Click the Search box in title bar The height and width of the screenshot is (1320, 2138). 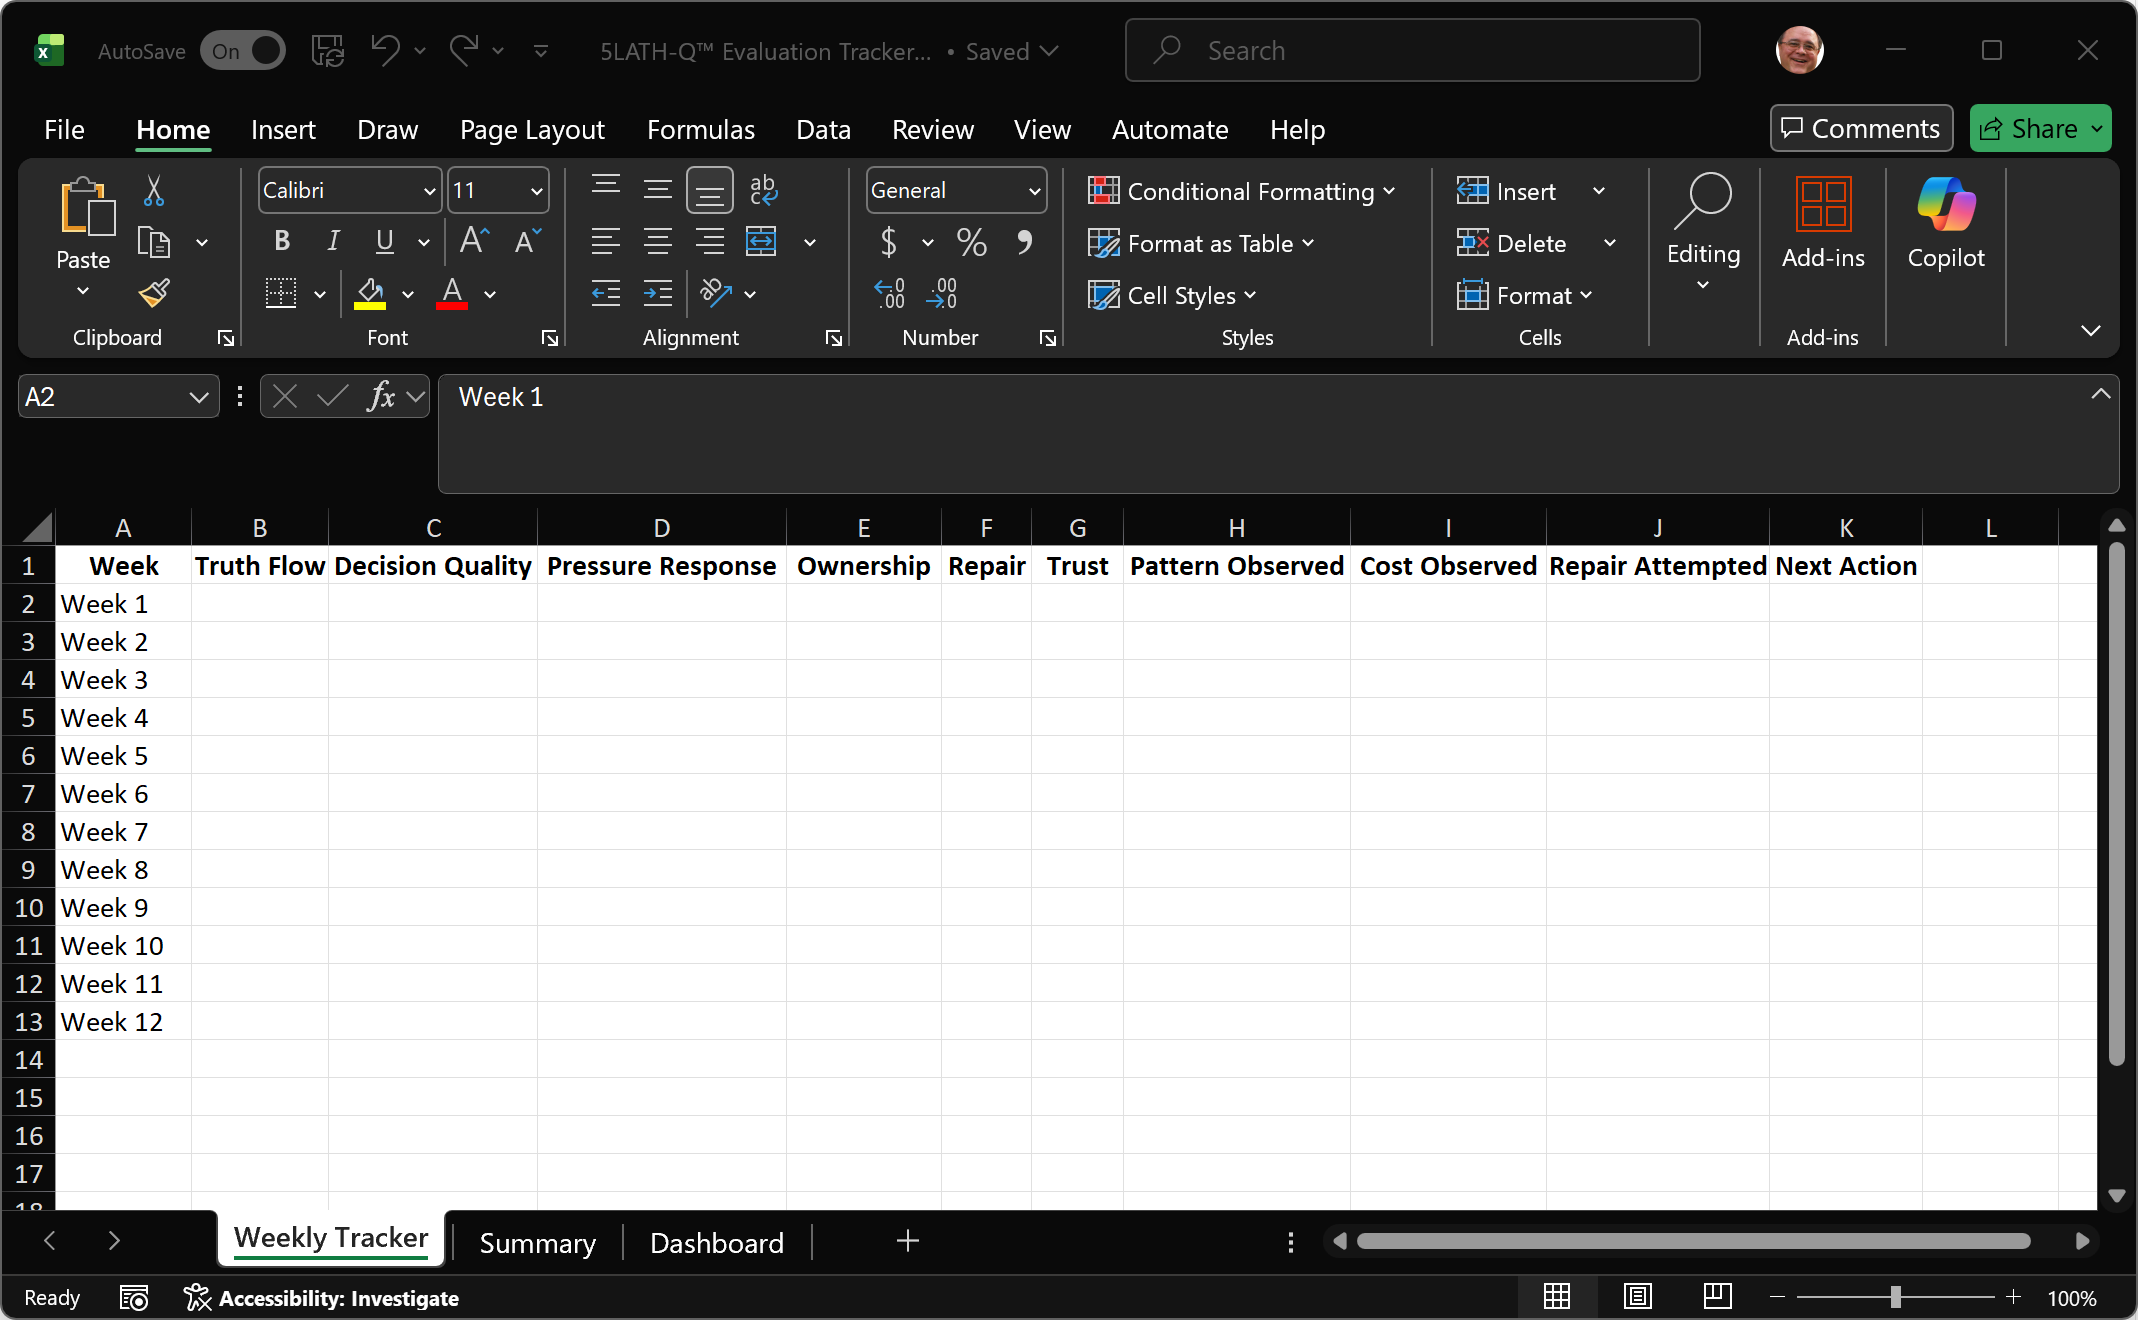pos(1412,50)
